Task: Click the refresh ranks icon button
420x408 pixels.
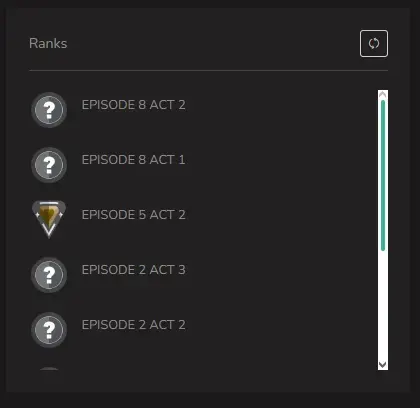Action: (x=374, y=43)
